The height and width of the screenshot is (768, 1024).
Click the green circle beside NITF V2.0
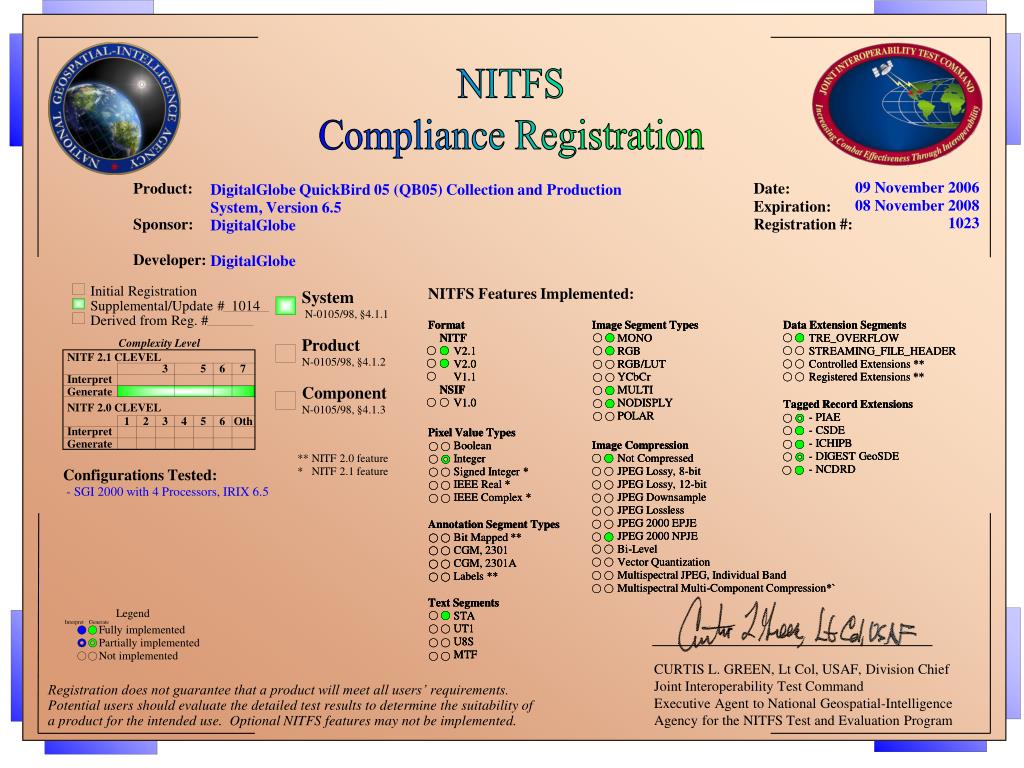pos(444,364)
